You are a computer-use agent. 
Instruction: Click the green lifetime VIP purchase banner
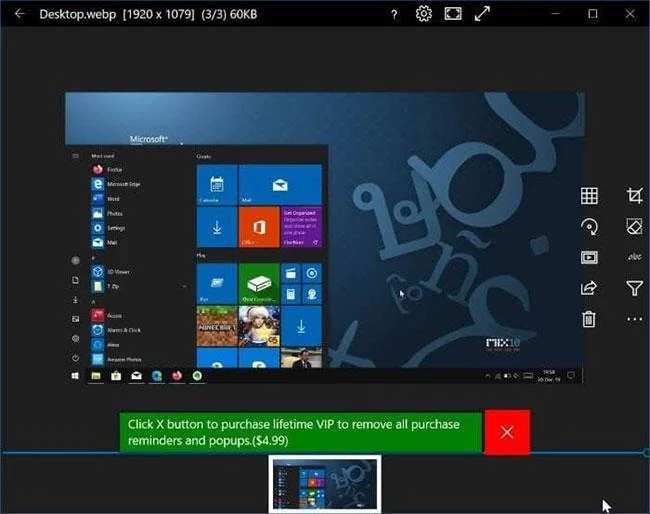301,432
